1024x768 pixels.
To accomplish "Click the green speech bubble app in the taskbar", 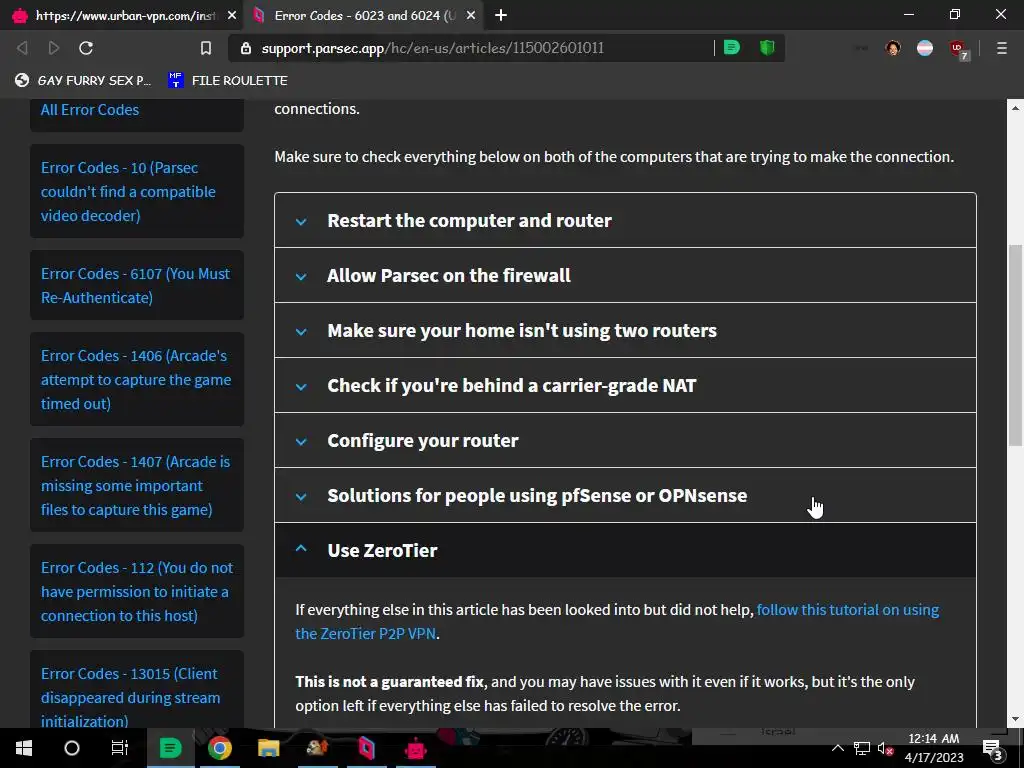I will (170, 748).
